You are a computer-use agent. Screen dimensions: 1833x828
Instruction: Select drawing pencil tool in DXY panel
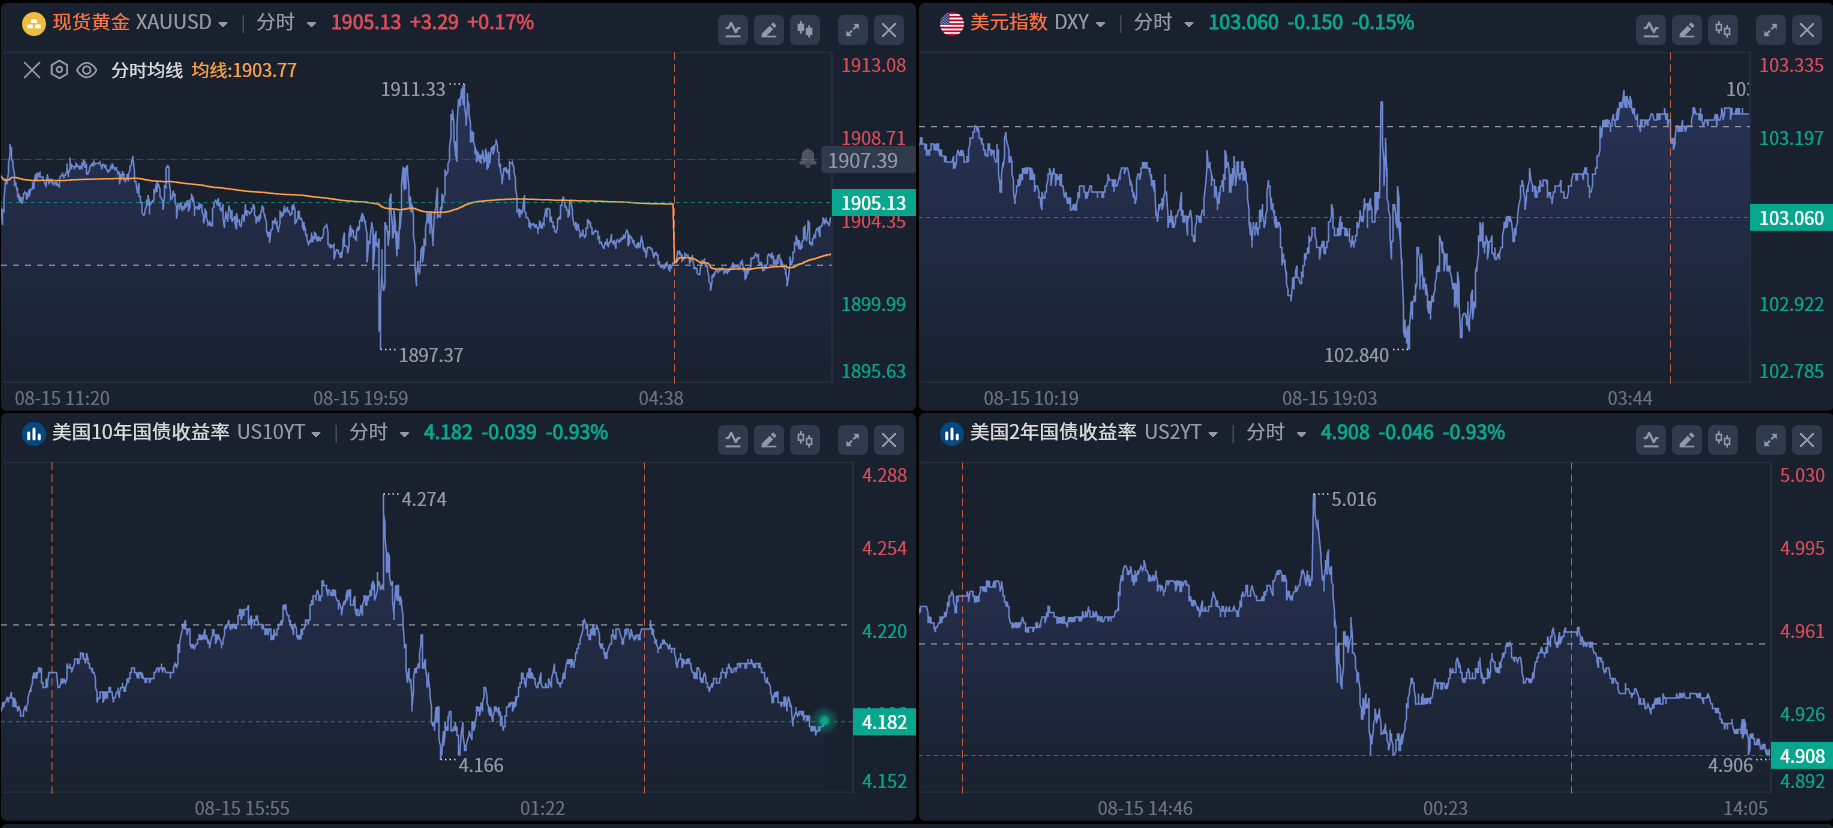tap(1687, 30)
